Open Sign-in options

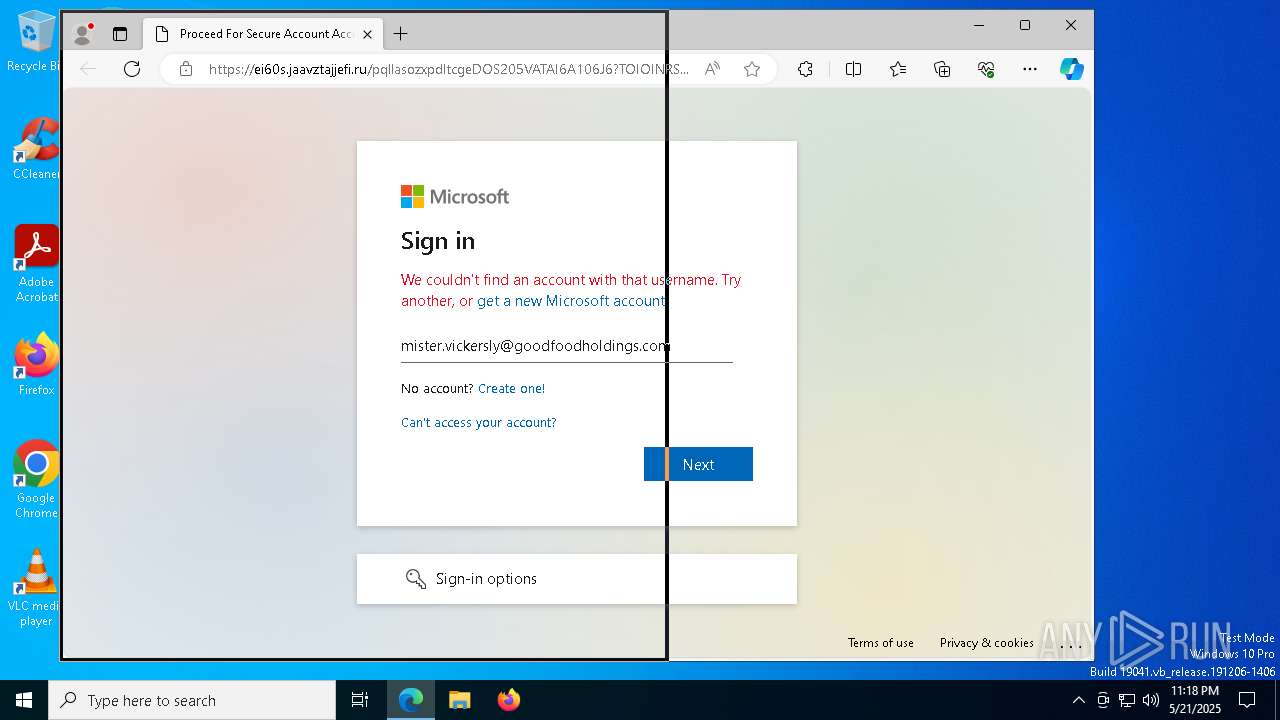pos(577,579)
